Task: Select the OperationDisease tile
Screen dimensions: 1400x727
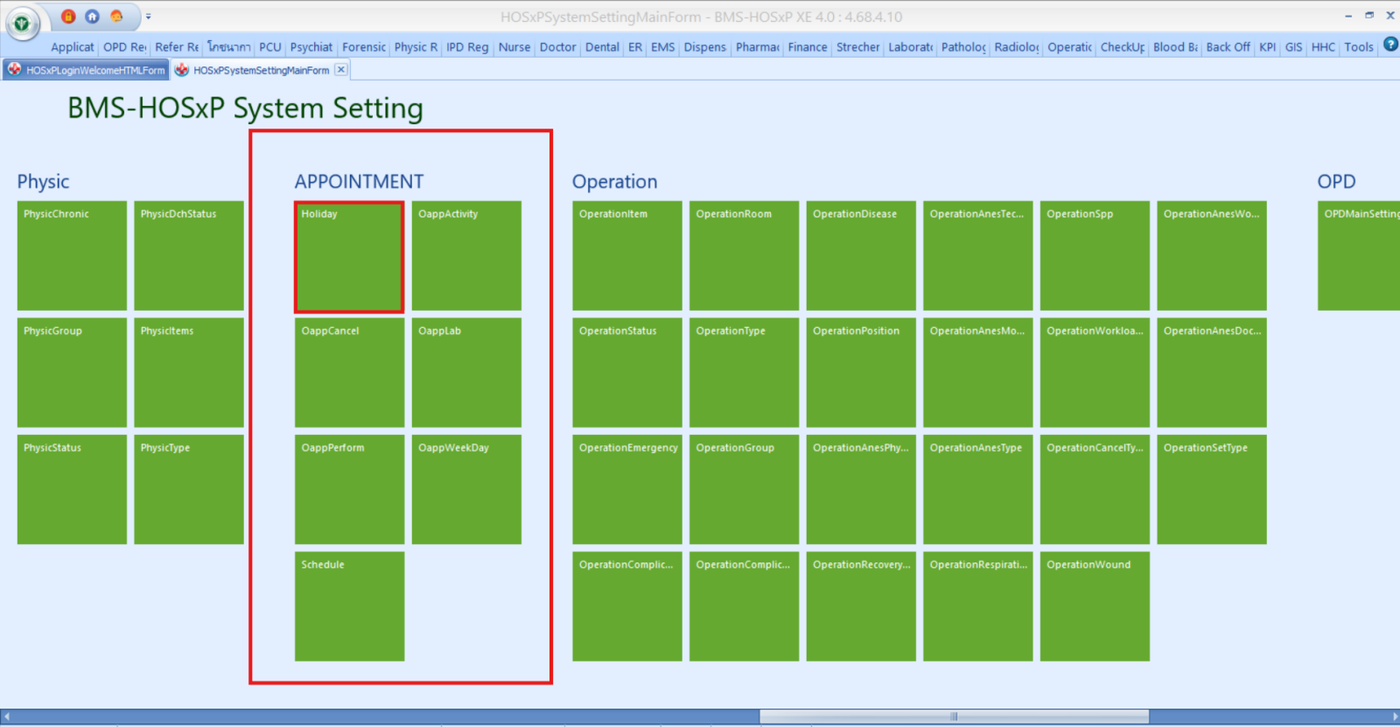Action: coord(861,256)
